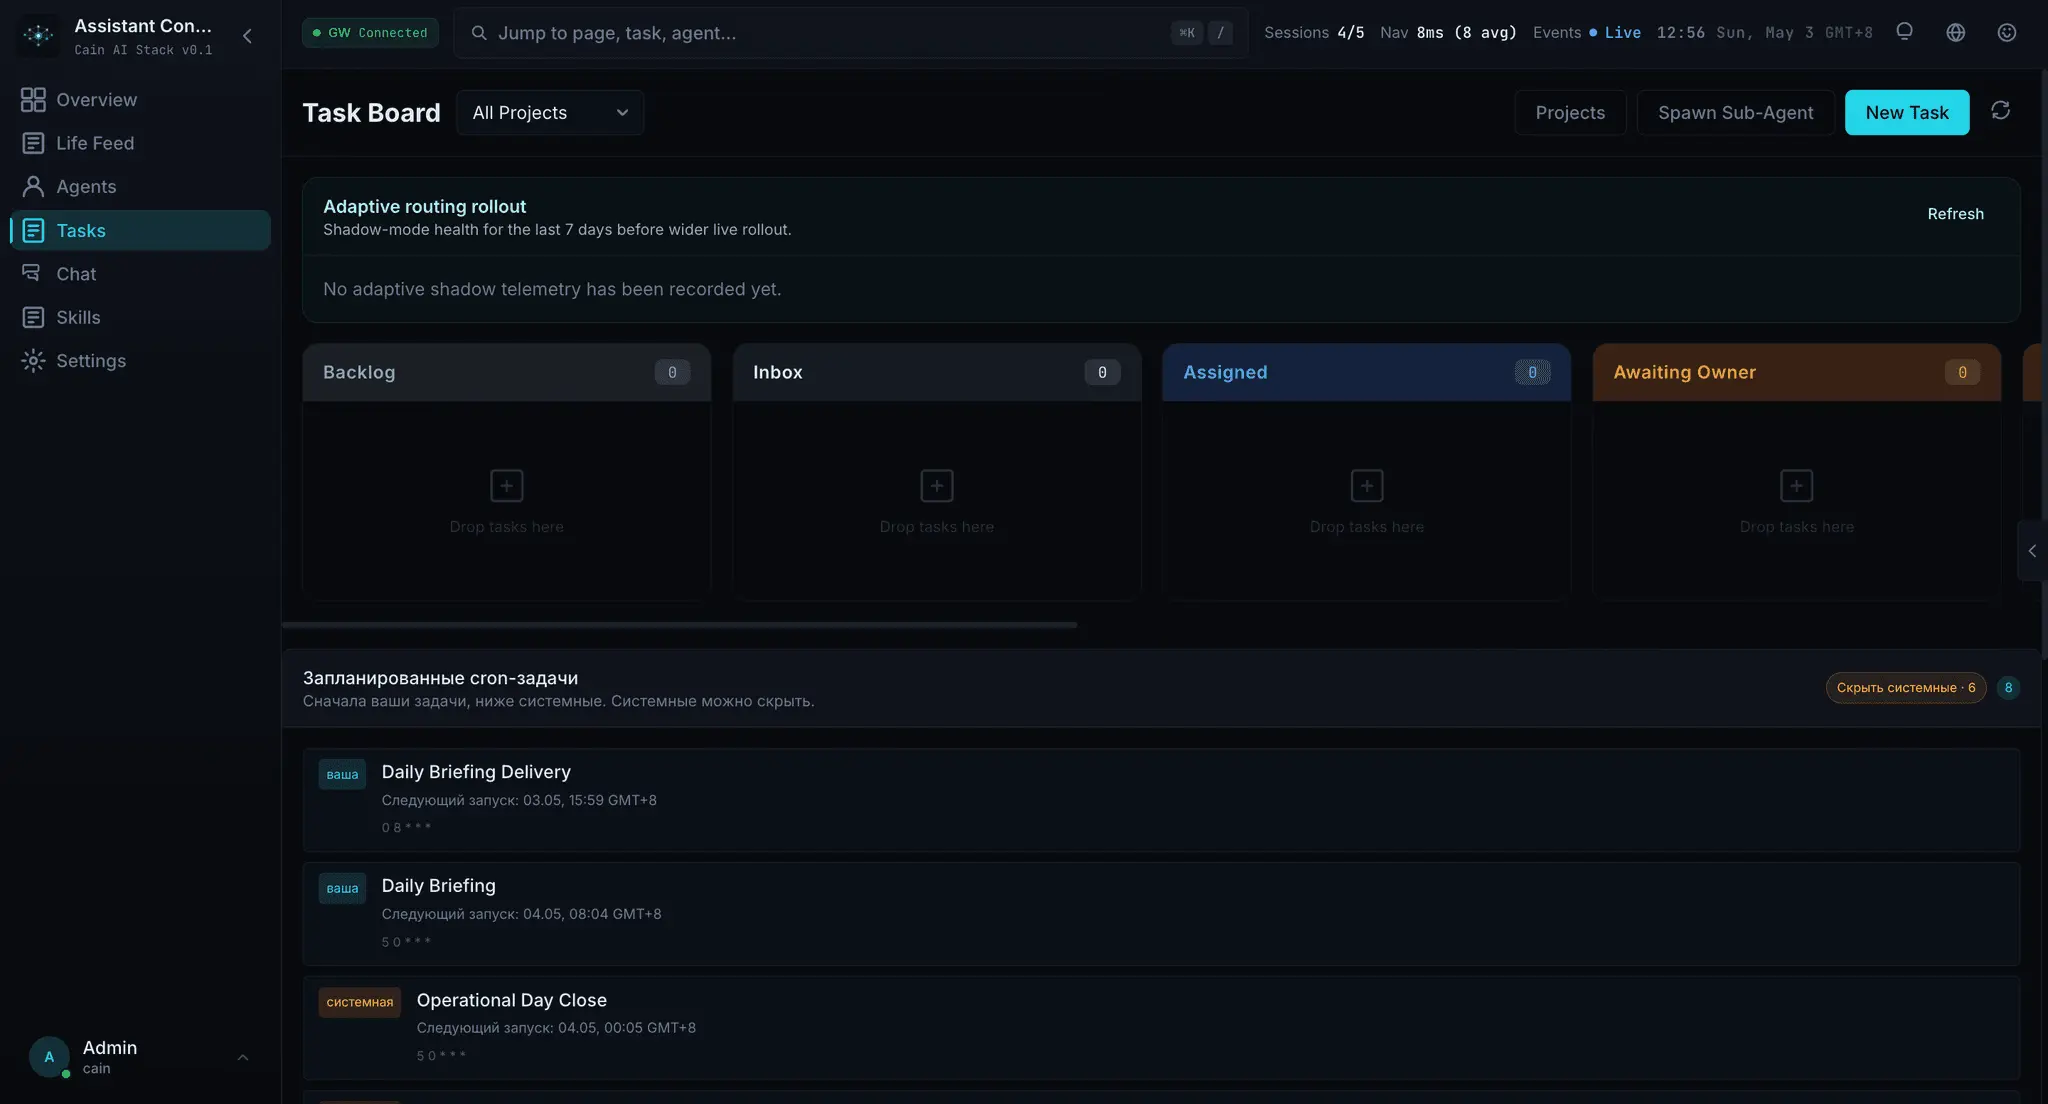Open the Operational Day Close cron task

click(1161, 1028)
